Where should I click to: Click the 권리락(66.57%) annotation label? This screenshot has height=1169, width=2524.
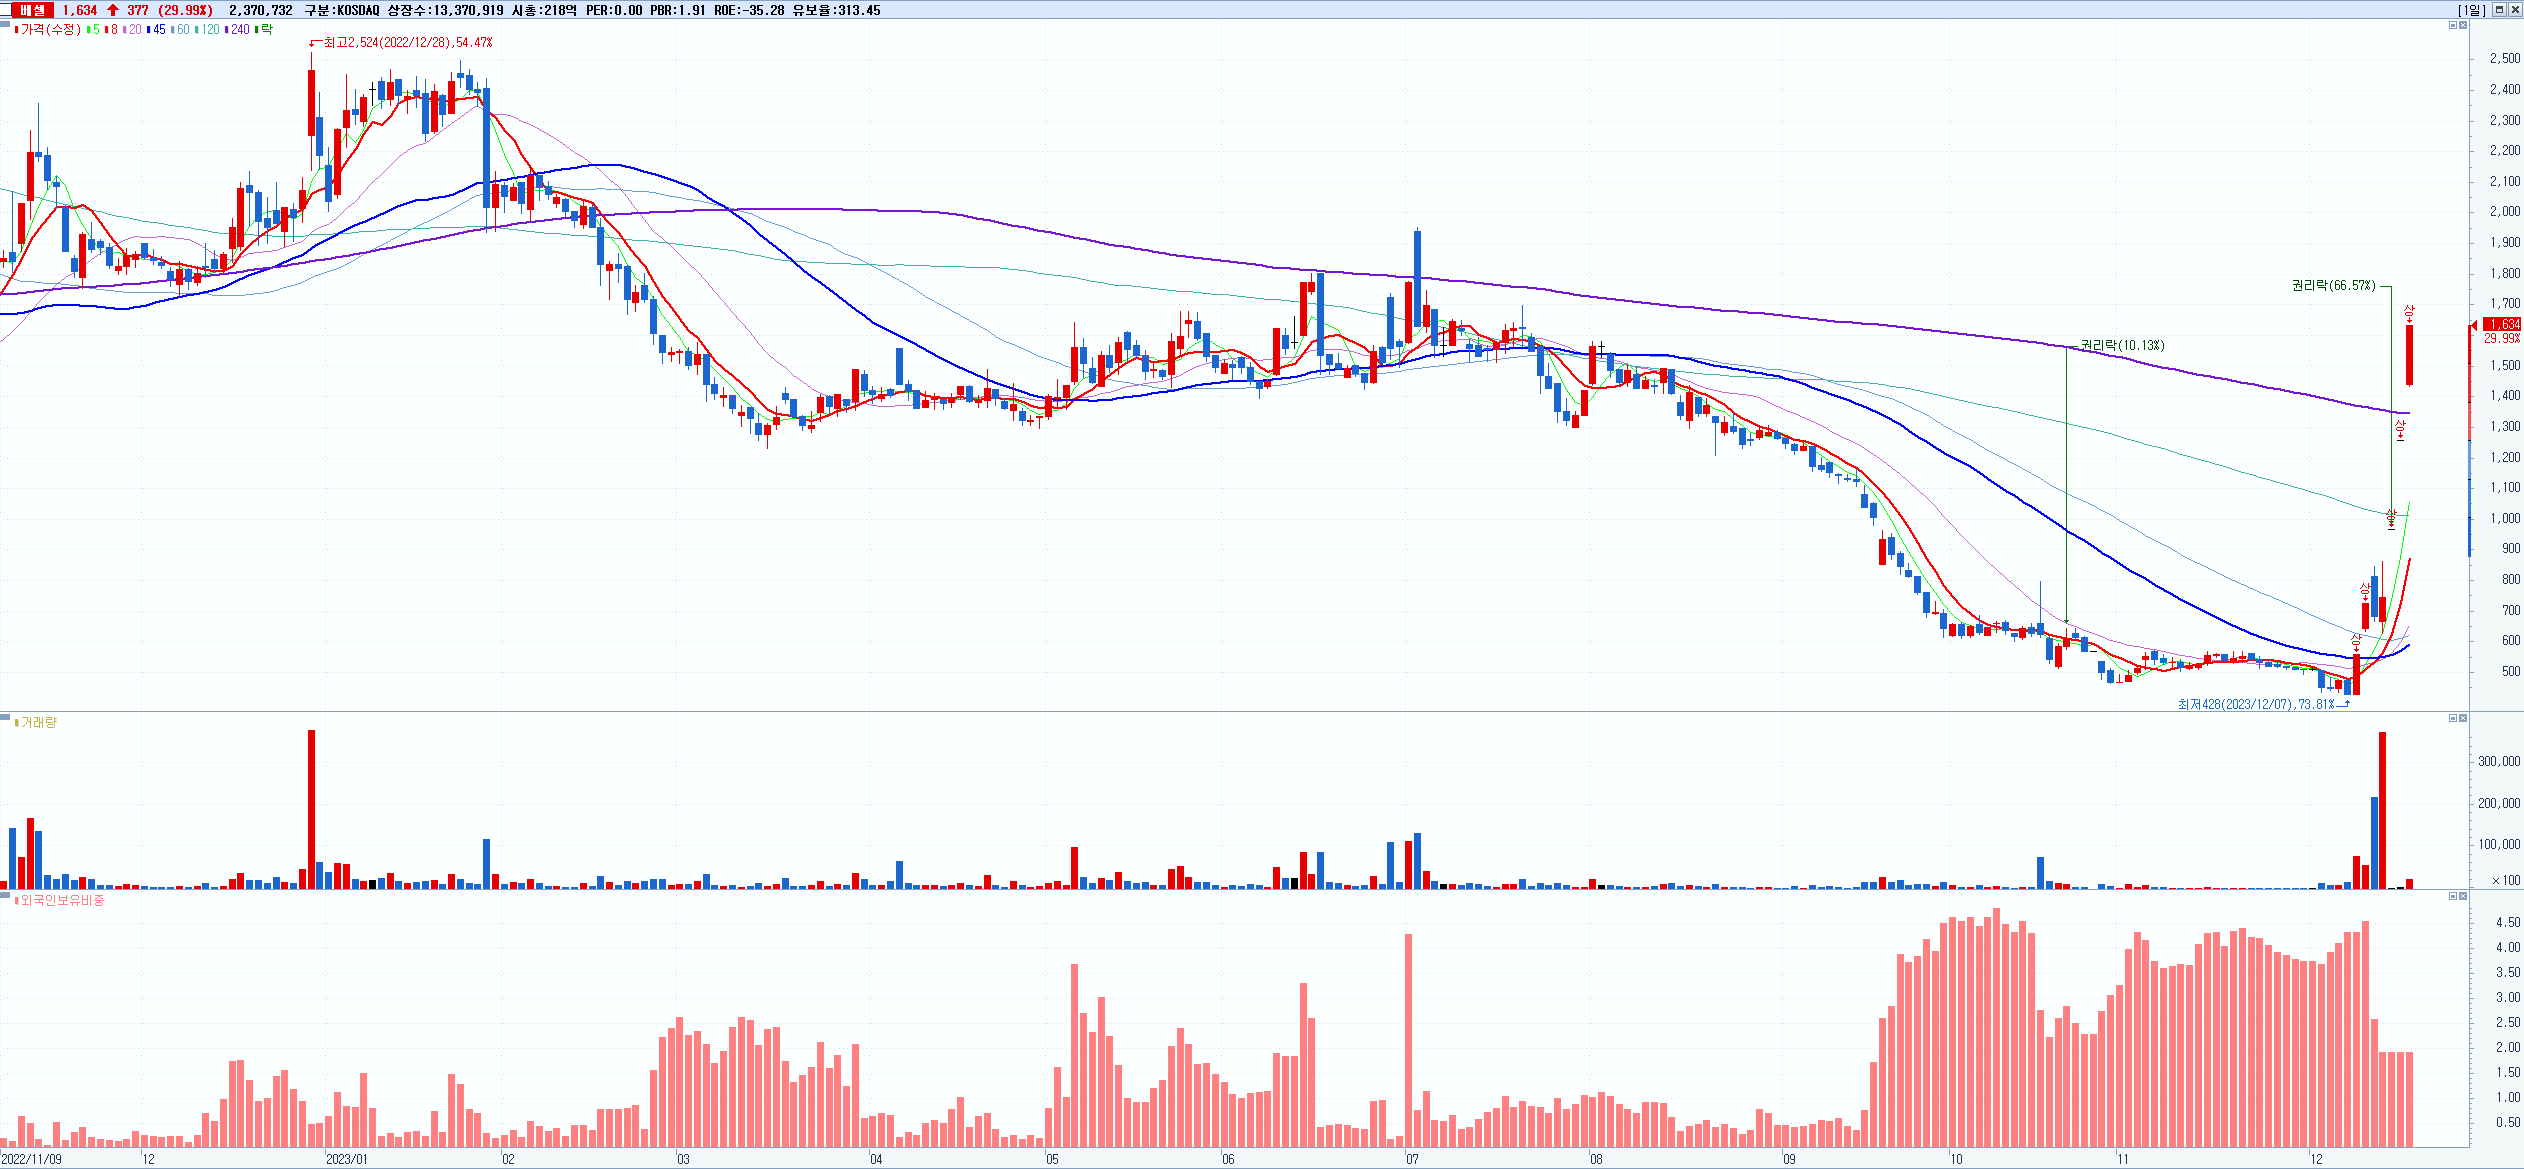(2333, 285)
